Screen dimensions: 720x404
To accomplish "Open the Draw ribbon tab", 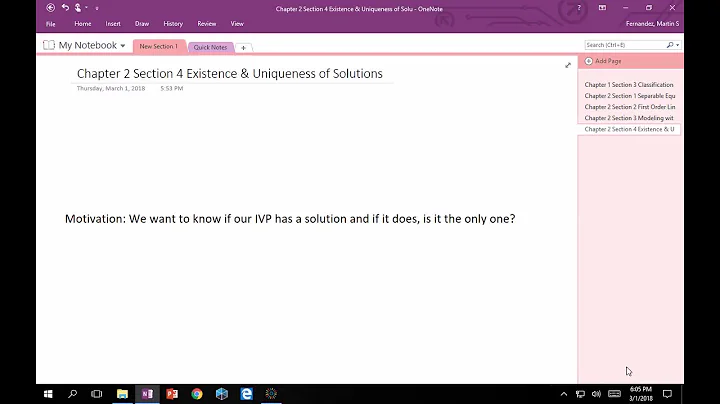I will pos(142,24).
